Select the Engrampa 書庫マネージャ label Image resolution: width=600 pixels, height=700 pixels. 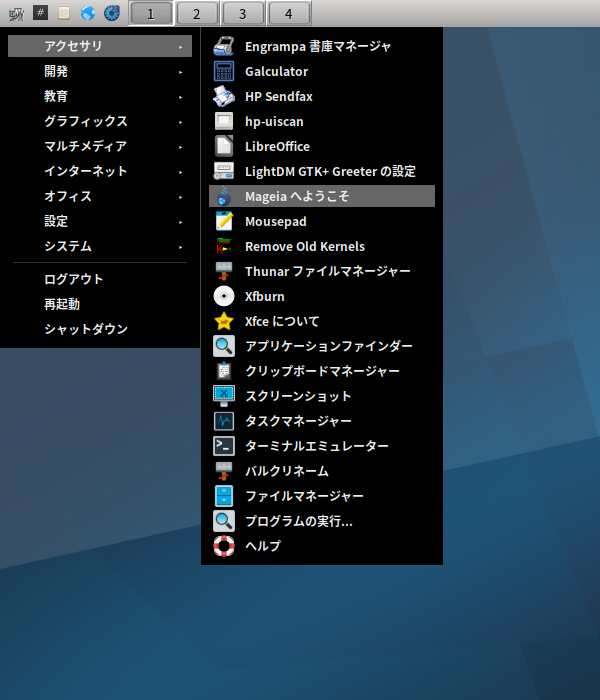318,46
